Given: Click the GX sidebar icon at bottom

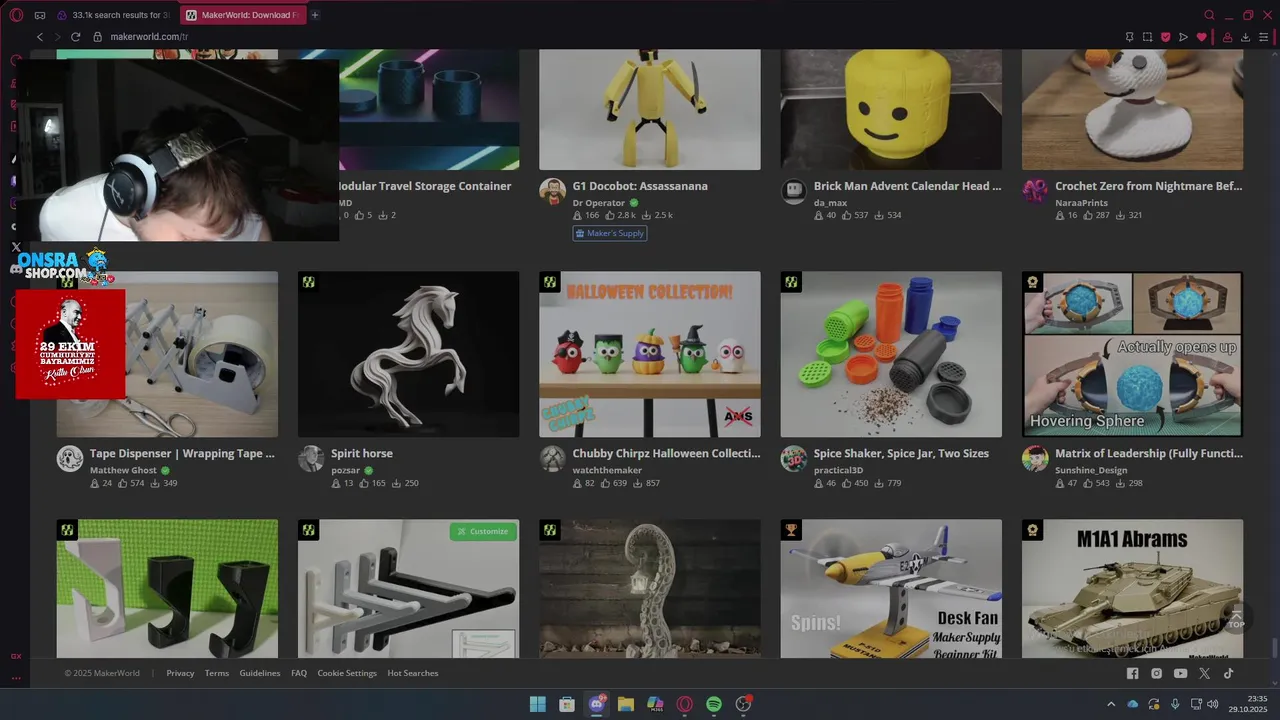Looking at the screenshot, I should 16,656.
